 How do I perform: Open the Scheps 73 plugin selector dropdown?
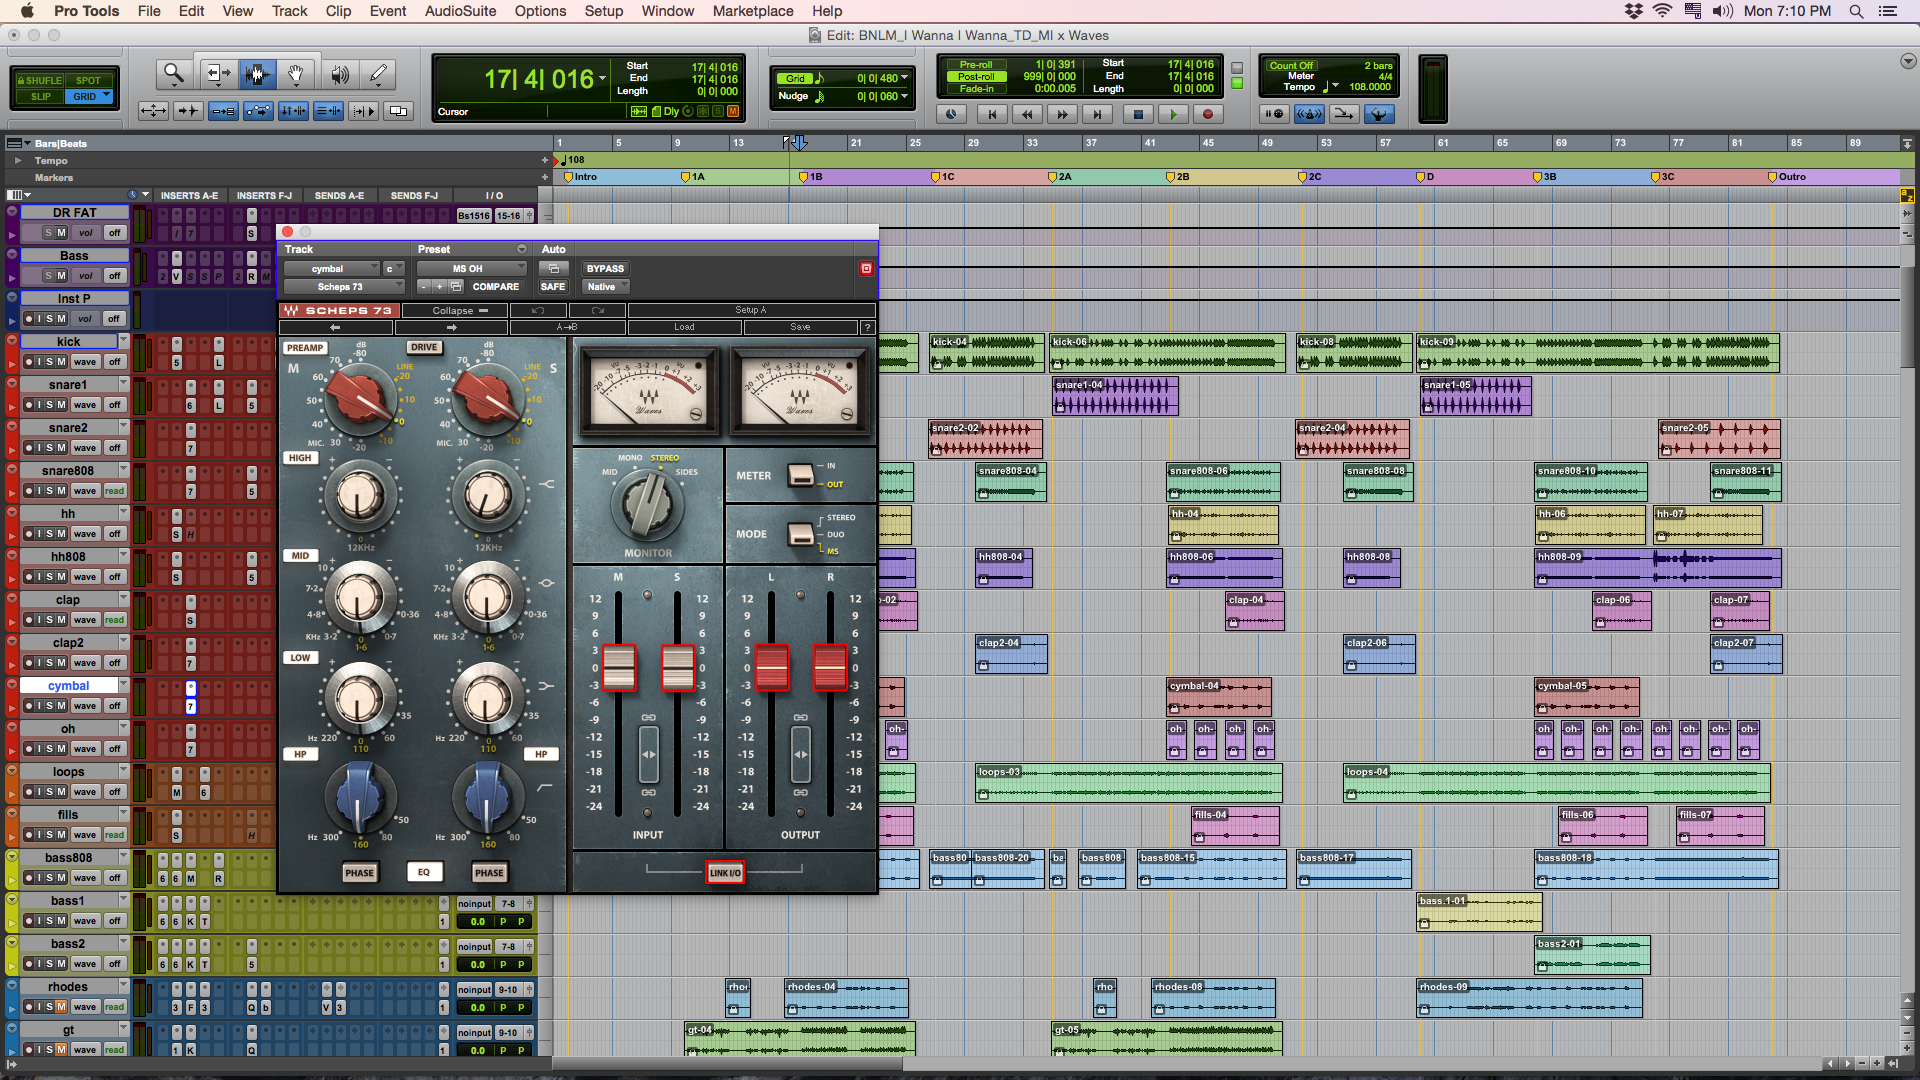click(344, 287)
